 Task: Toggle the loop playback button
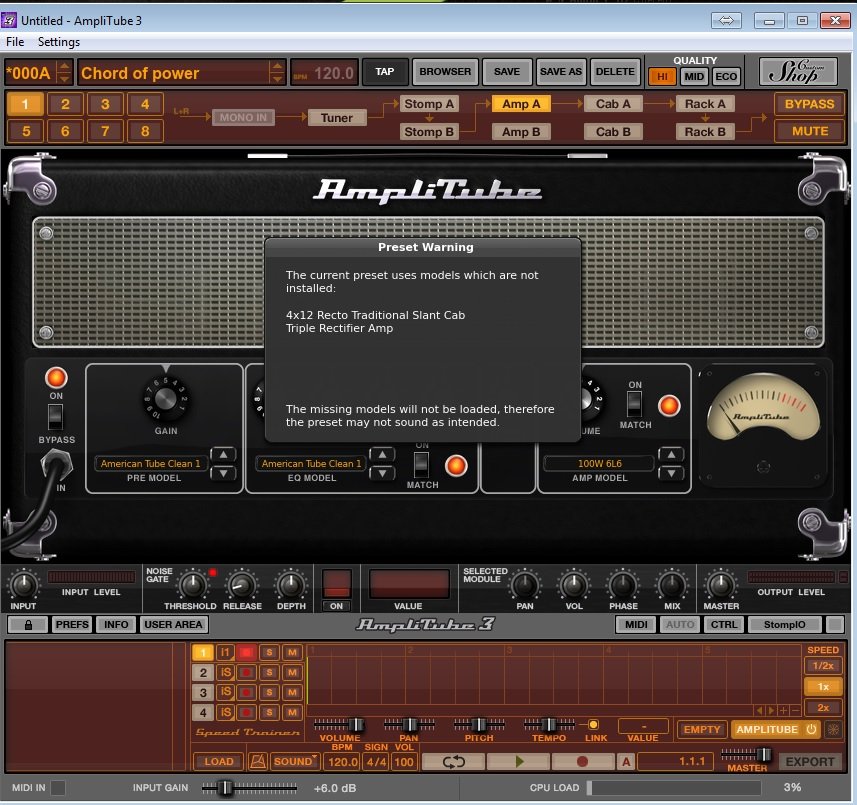click(453, 761)
